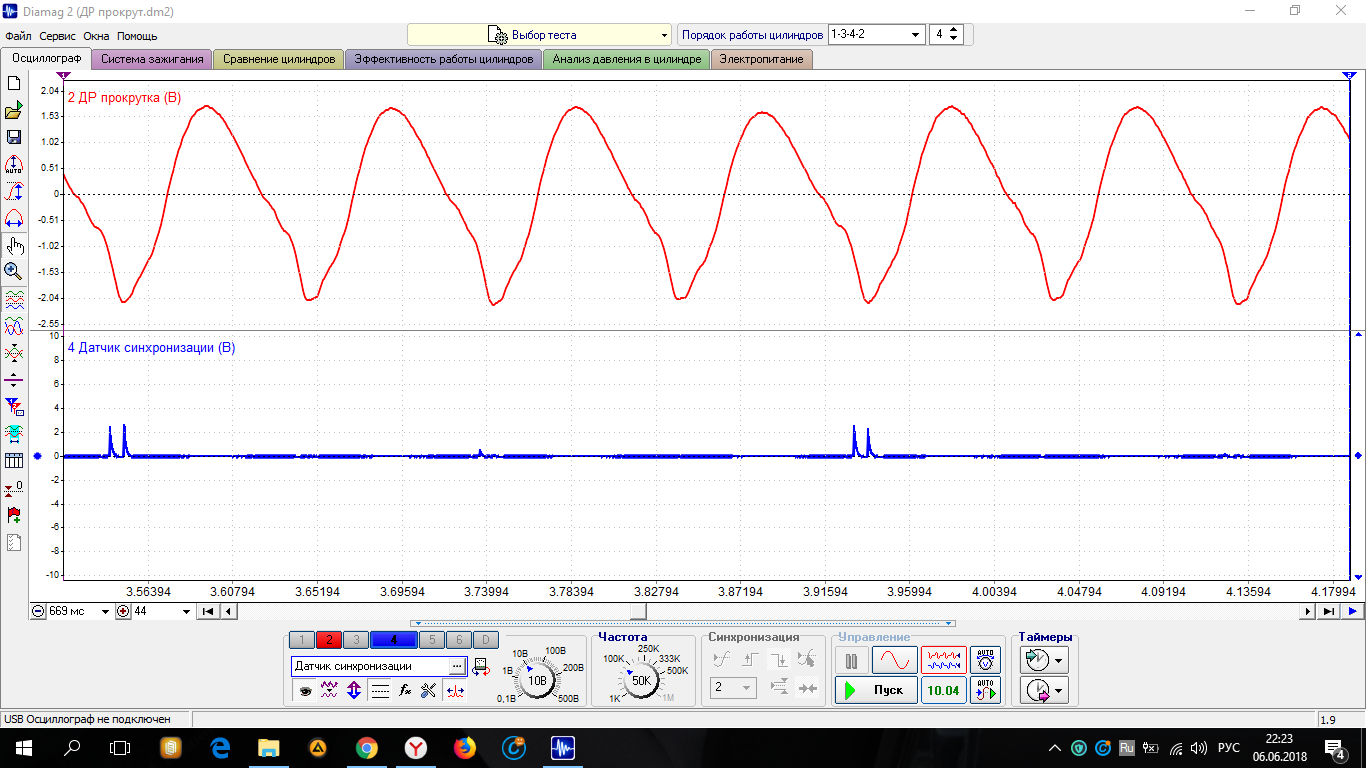
Task: Open the sync channel 2 dropdown
Action: point(733,688)
